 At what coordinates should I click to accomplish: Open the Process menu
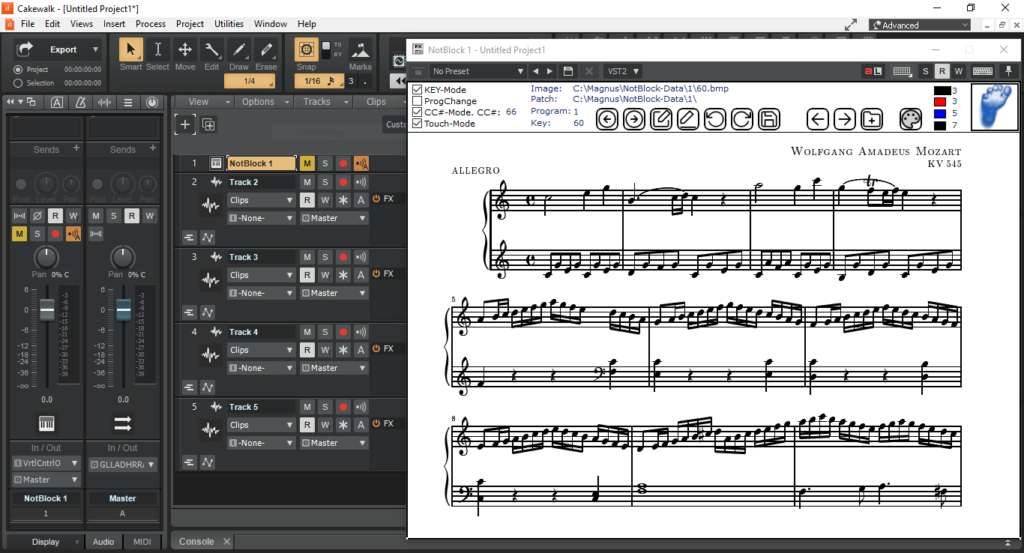pos(150,24)
